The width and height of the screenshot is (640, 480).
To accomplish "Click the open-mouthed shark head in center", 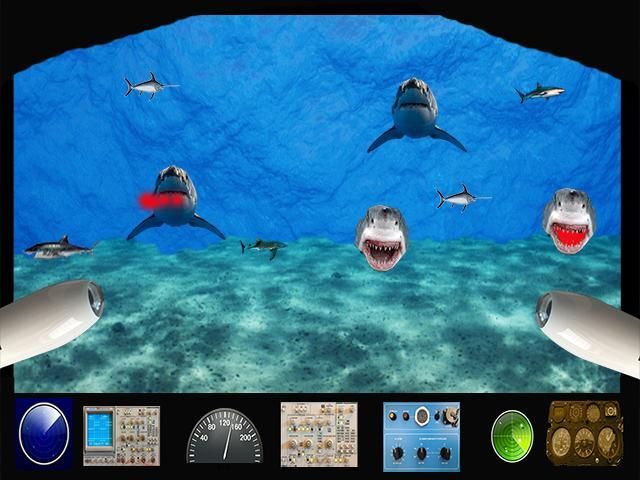I will (x=381, y=238).
